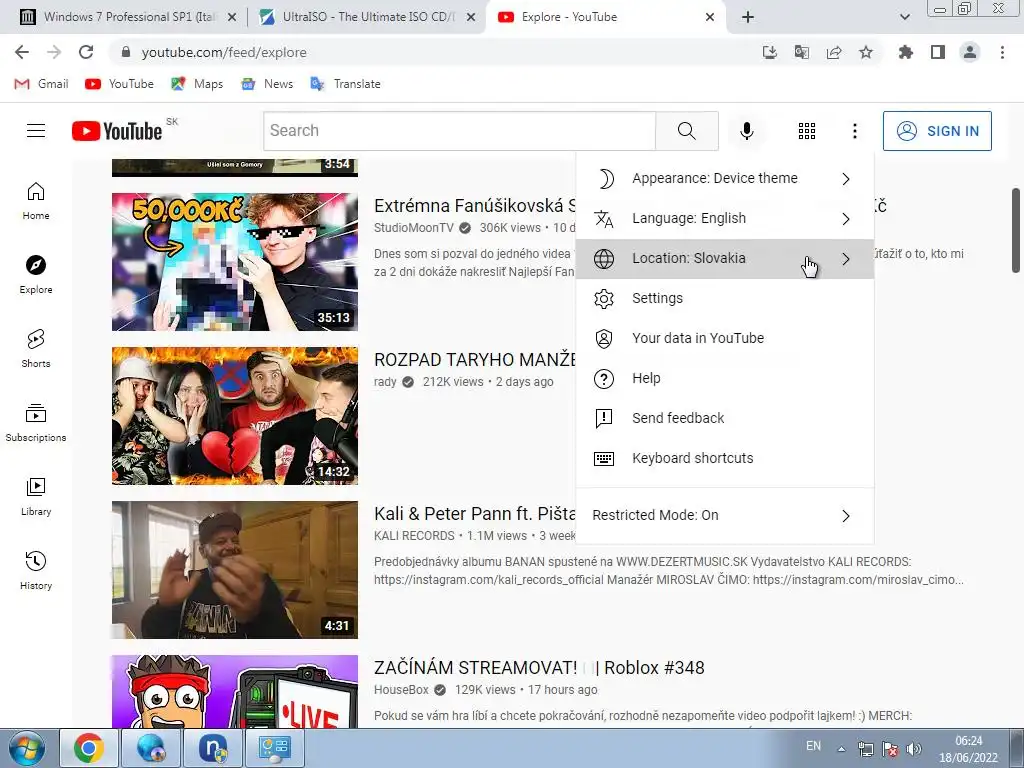The width and height of the screenshot is (1024, 768).
Task: Open Library in the sidebar
Action: (36, 497)
